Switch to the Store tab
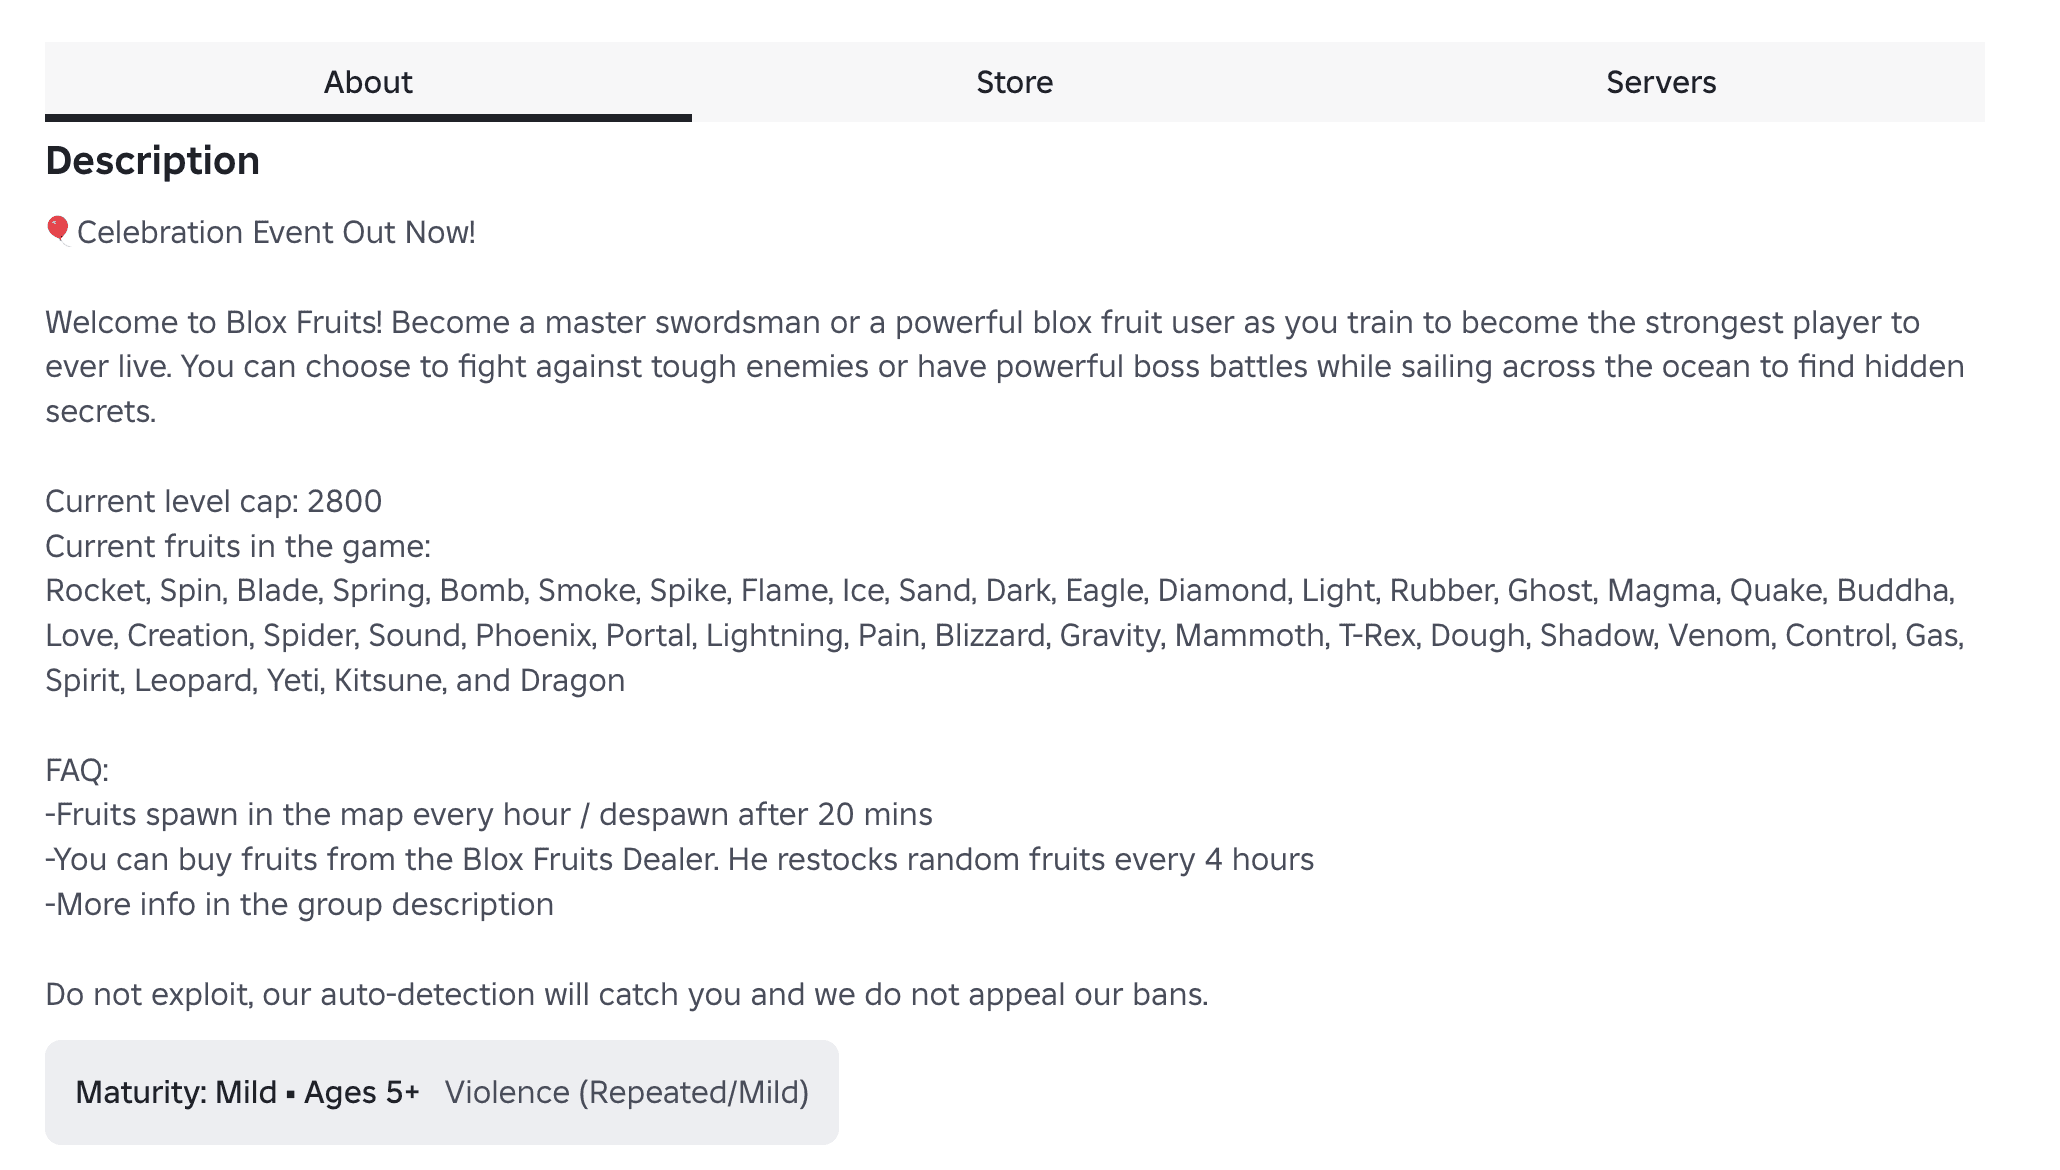Screen dimensions: 2060x1170 1014,82
